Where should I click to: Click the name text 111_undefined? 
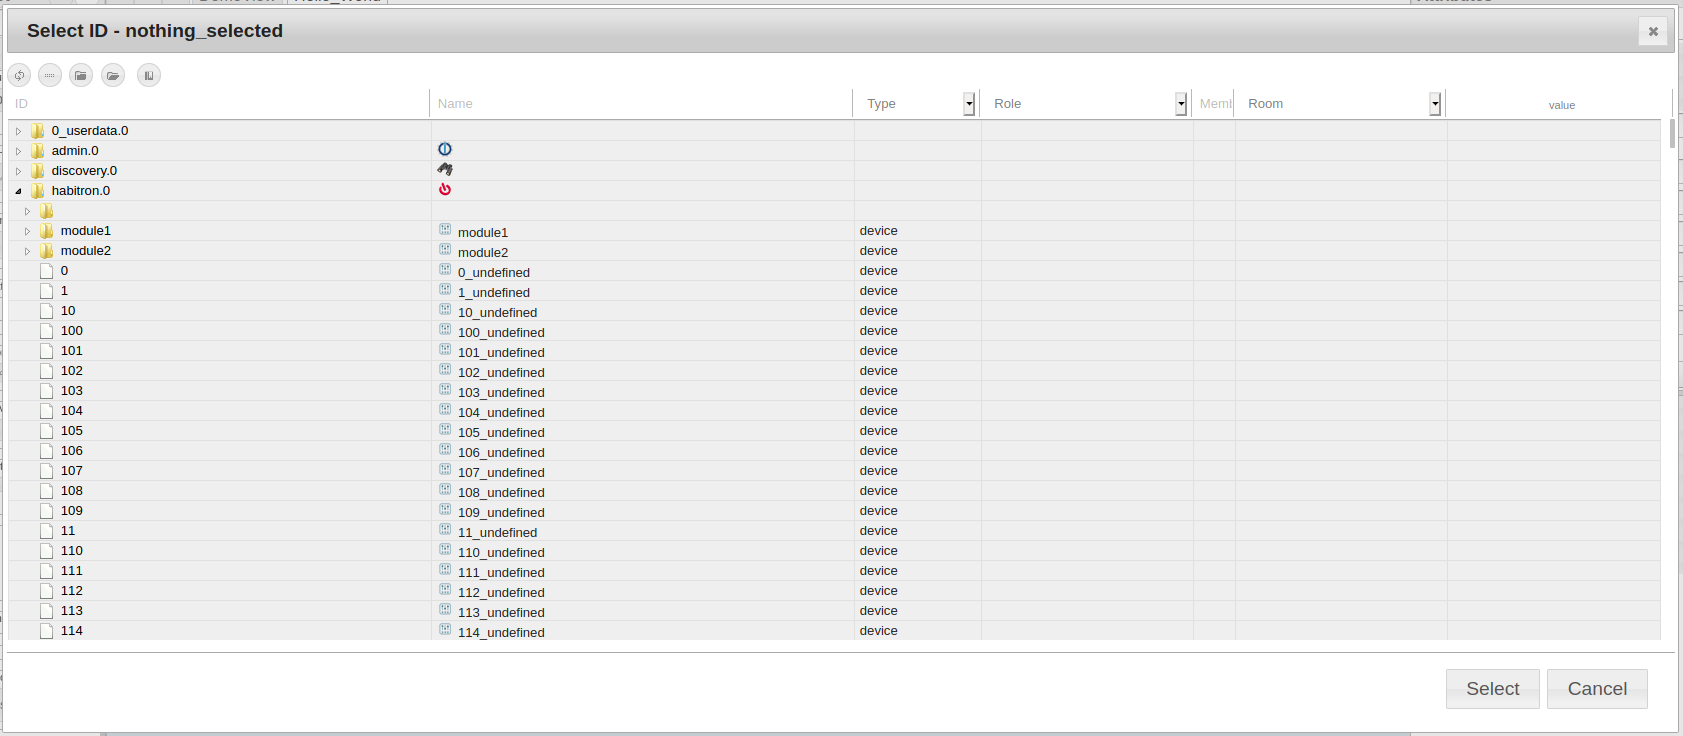pos(501,573)
